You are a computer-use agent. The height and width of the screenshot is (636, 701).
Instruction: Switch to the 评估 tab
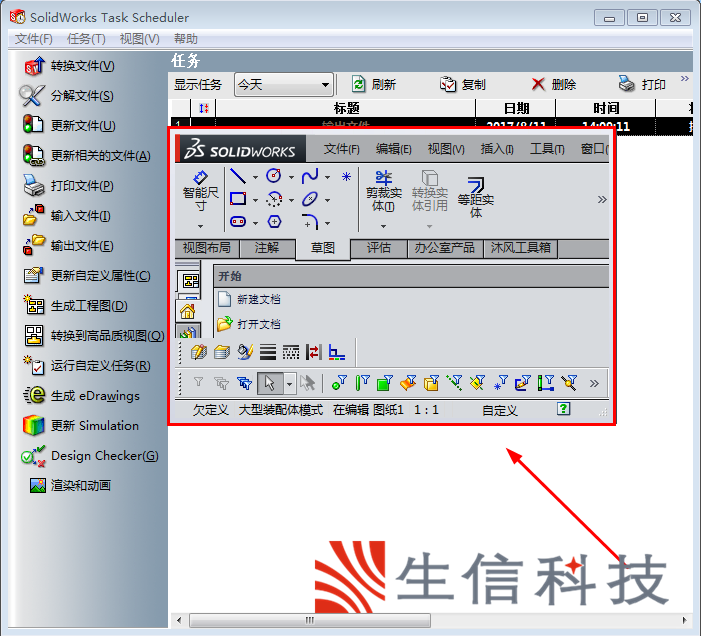click(379, 248)
